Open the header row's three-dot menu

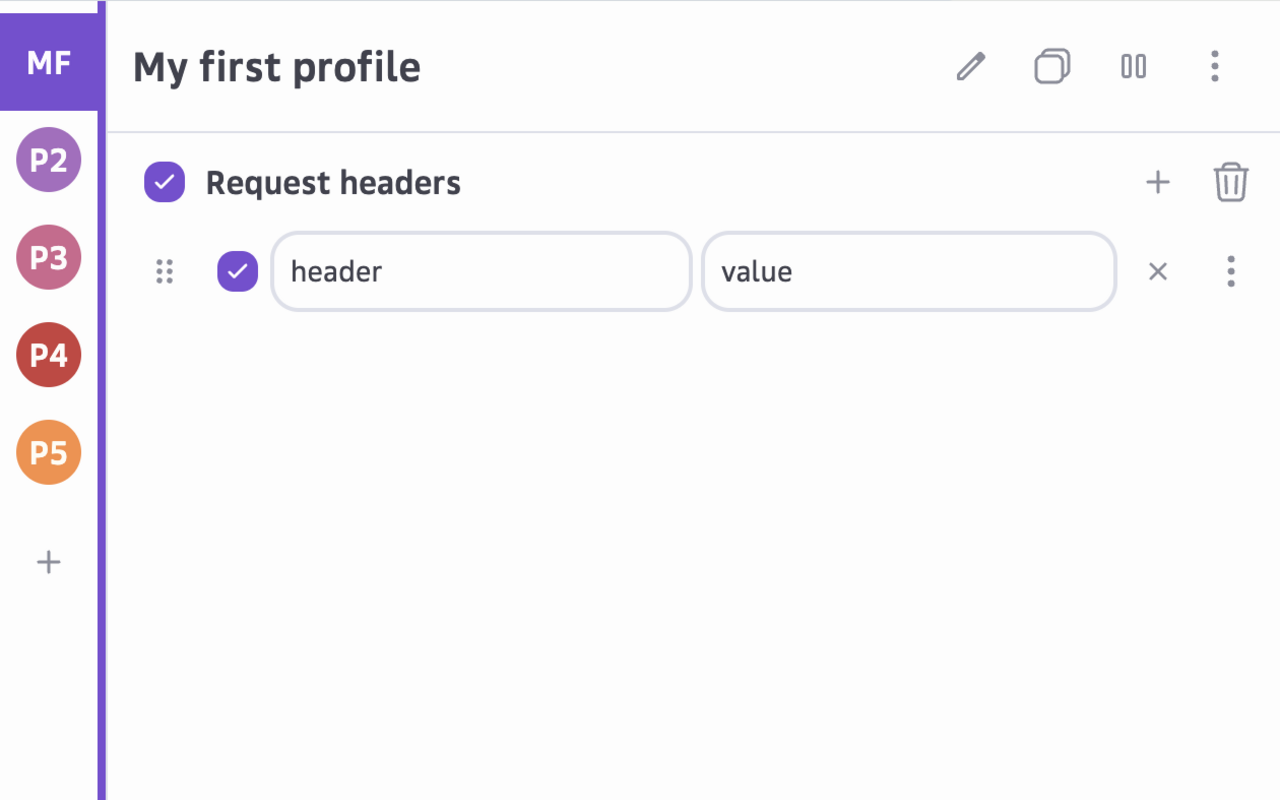click(1230, 271)
